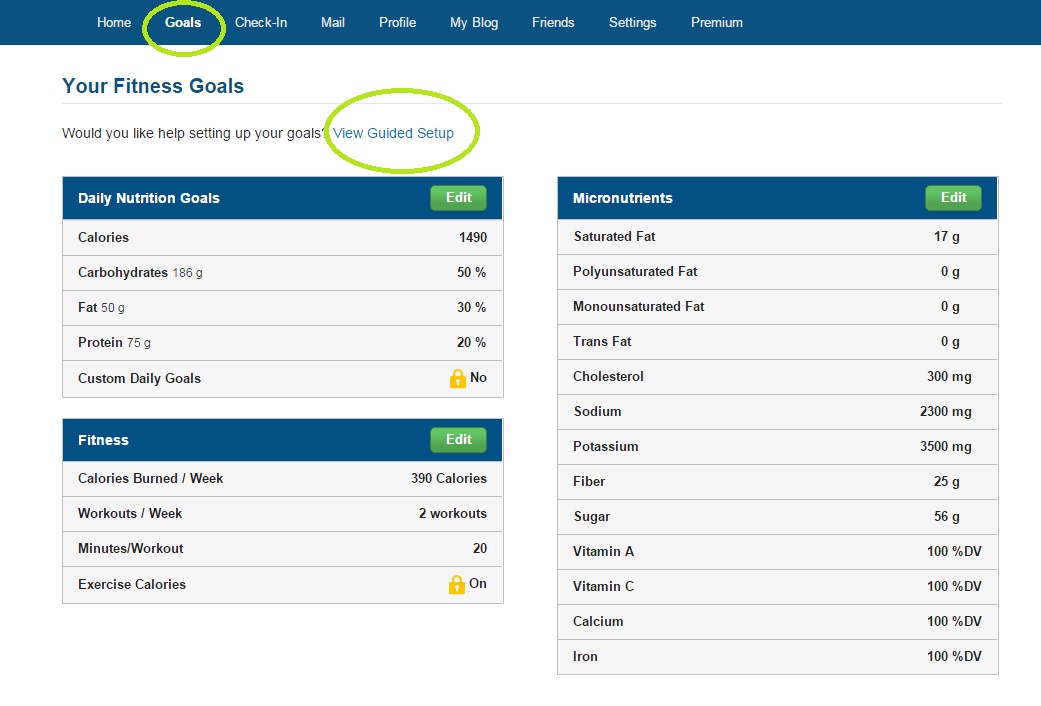Click the Micronutrients Edit button

click(953, 198)
